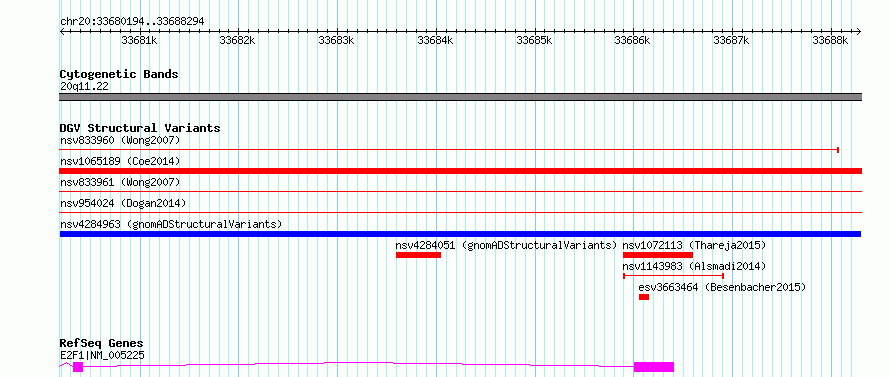890x377 pixels.
Task: Click the esv3663464 (Besenbacher2015) label
Action: (x=722, y=287)
